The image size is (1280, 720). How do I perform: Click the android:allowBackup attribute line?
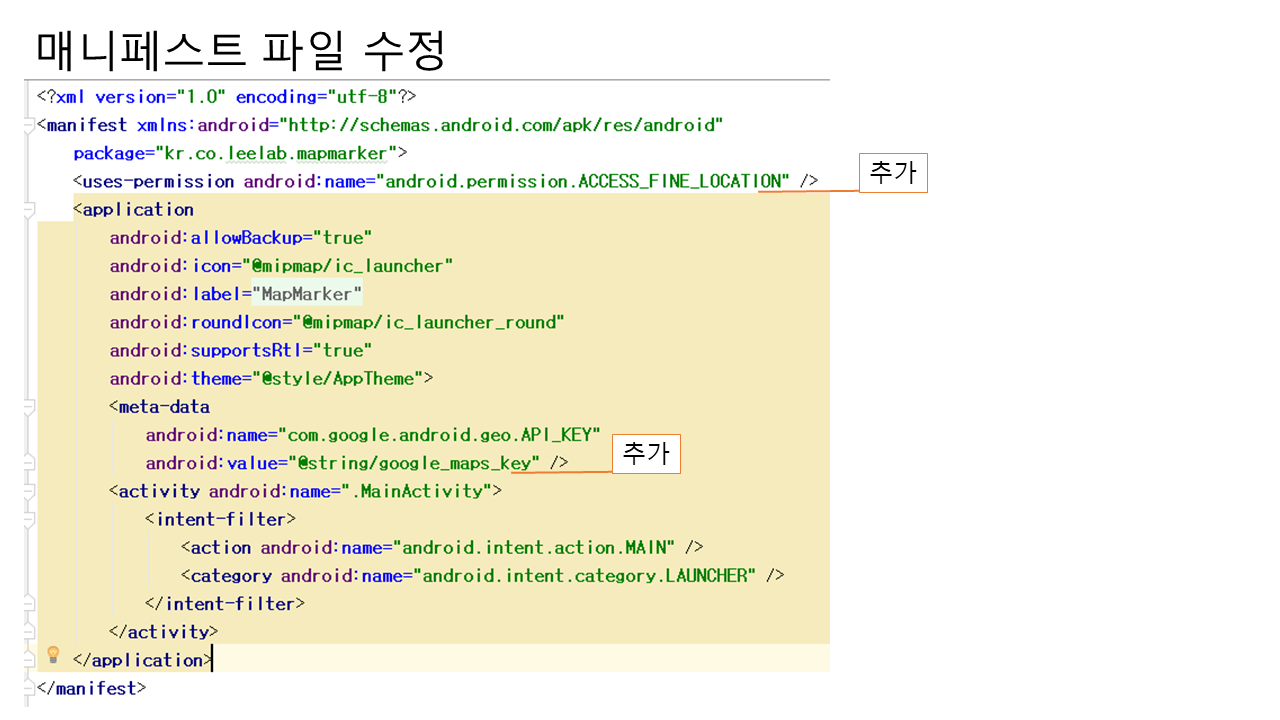click(240, 238)
